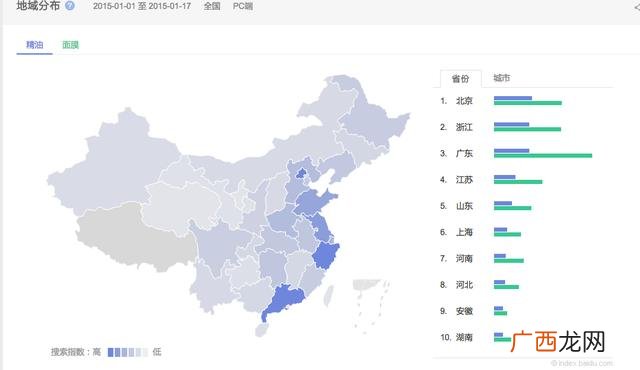This screenshot has width=640, height=370.
Task: Select the 省份 ranking tab
Action: tap(460, 78)
